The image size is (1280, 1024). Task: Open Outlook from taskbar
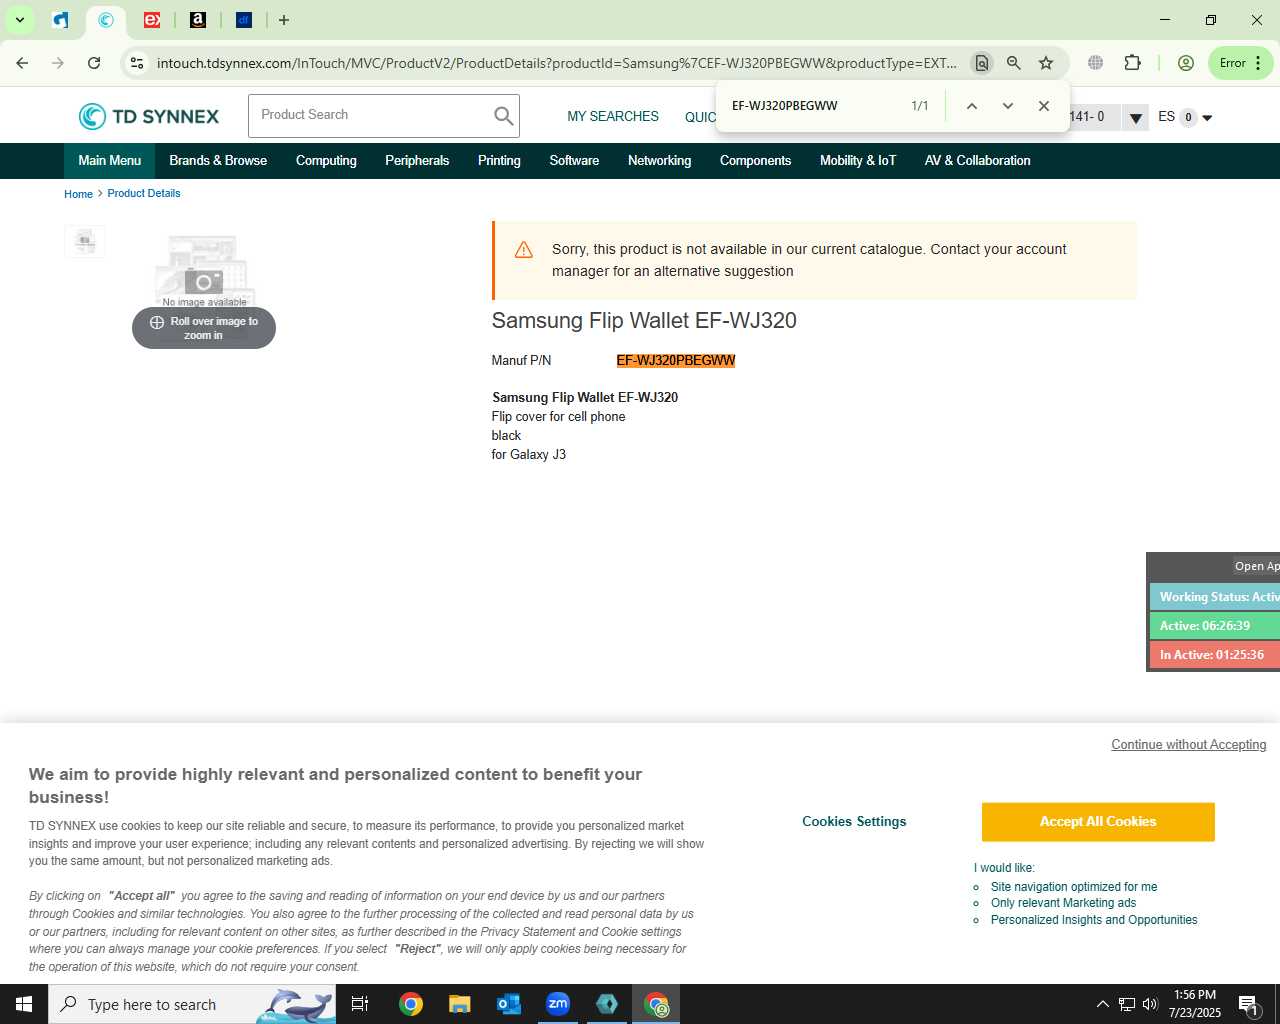509,1004
